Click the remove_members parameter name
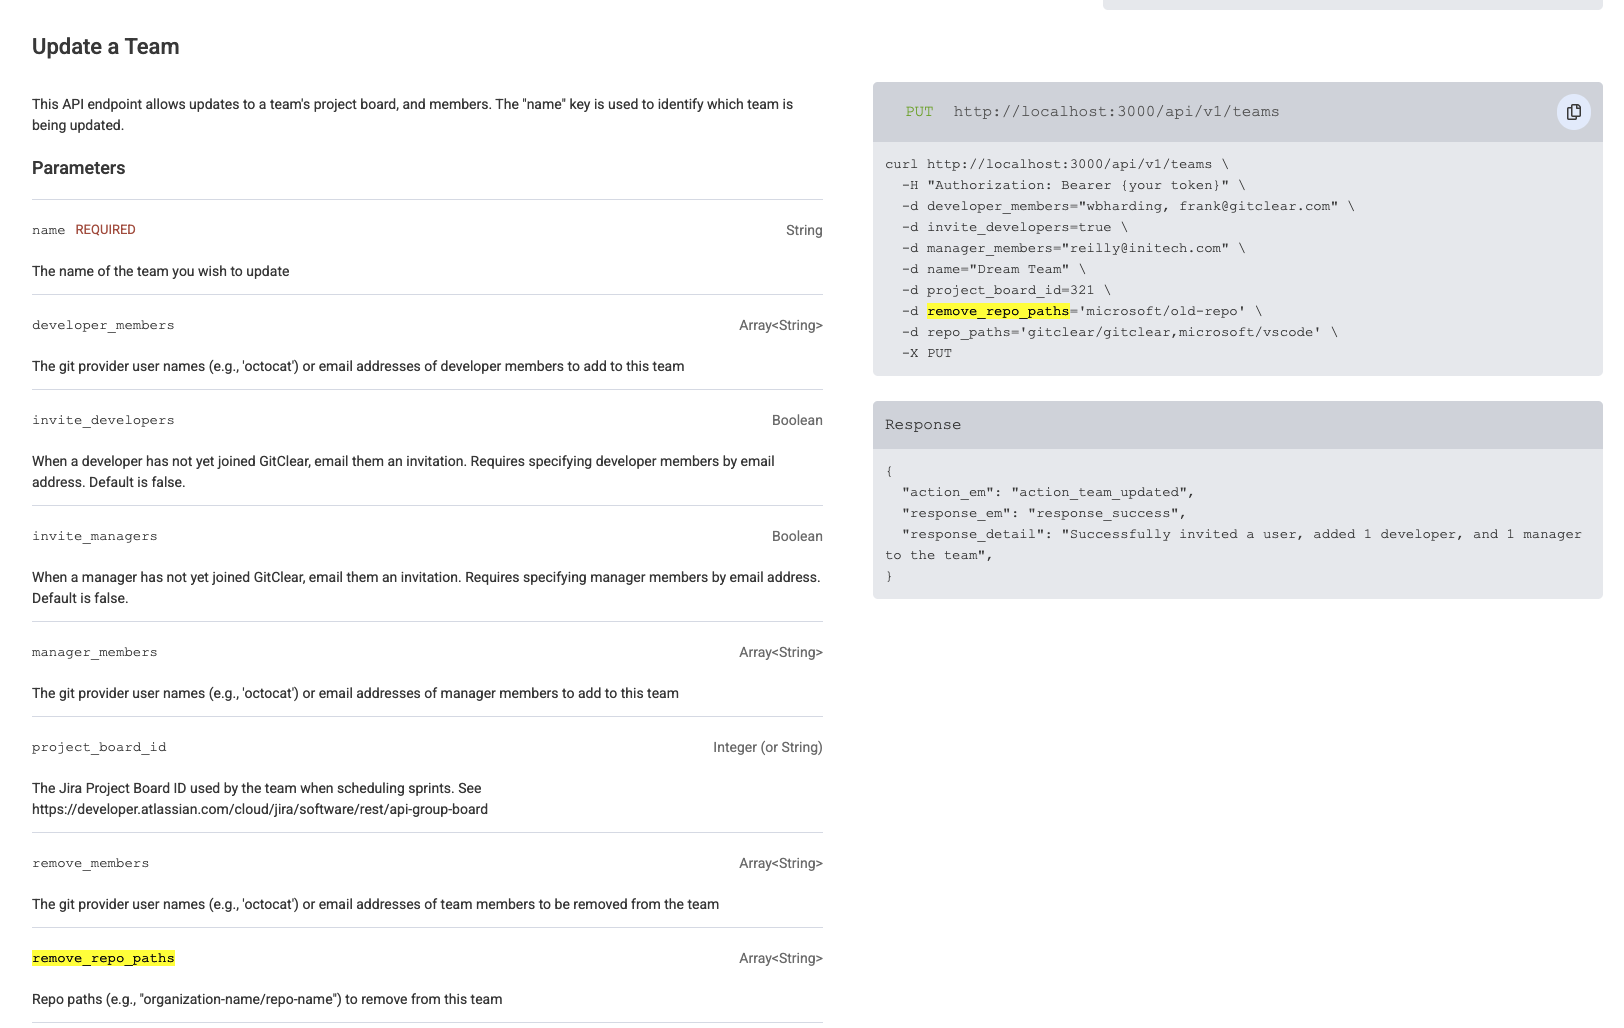The width and height of the screenshot is (1624, 1028). point(90,863)
